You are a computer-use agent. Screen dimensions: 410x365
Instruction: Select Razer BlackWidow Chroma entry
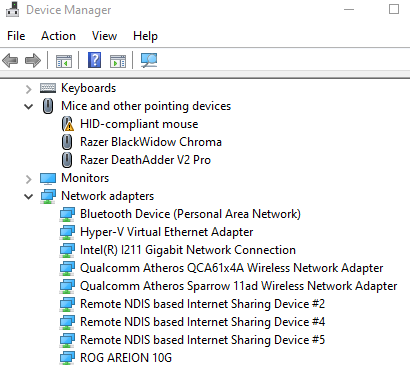click(x=151, y=142)
